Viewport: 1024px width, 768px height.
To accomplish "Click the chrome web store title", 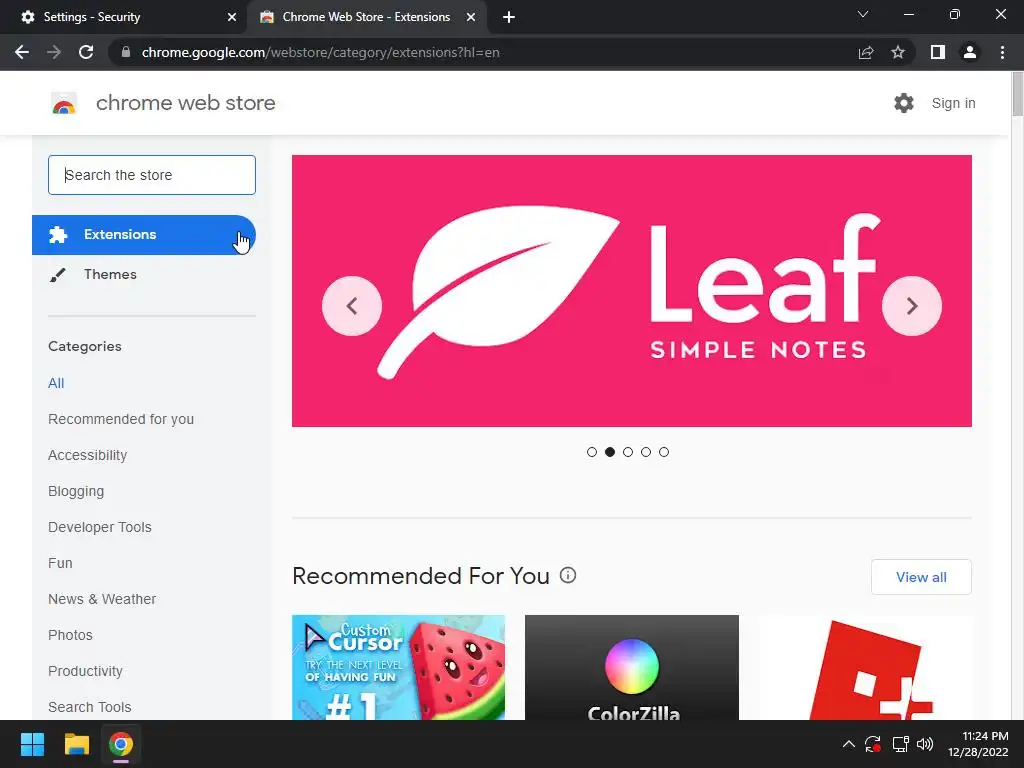I will (185, 103).
